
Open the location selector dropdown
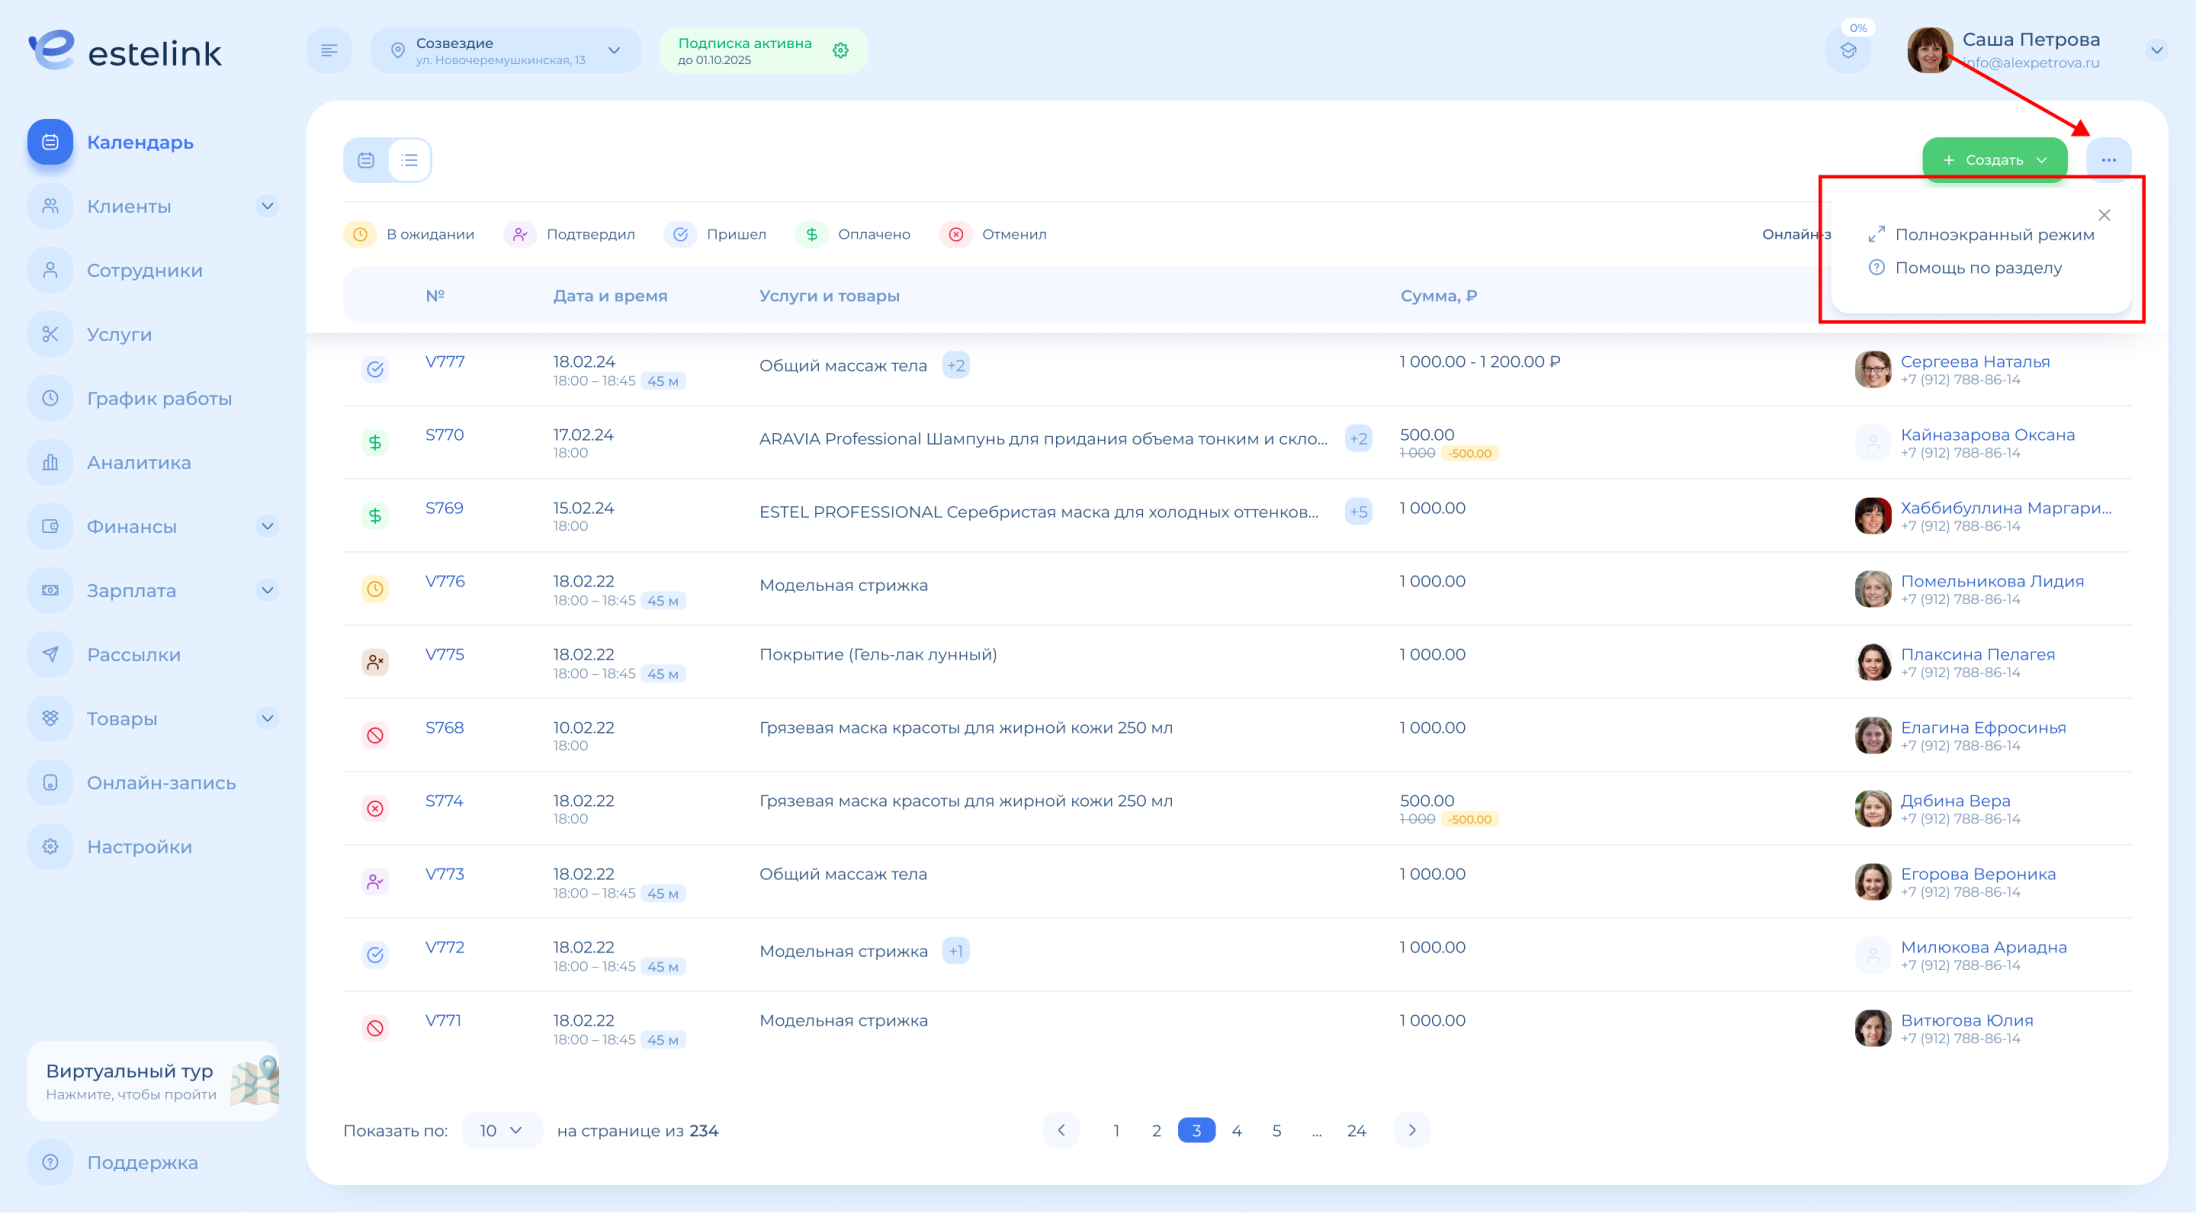pos(506,50)
